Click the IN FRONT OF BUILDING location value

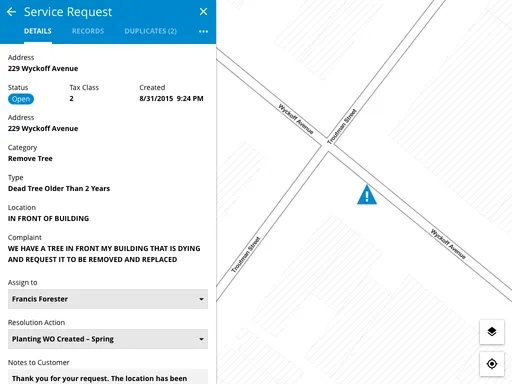(x=49, y=219)
